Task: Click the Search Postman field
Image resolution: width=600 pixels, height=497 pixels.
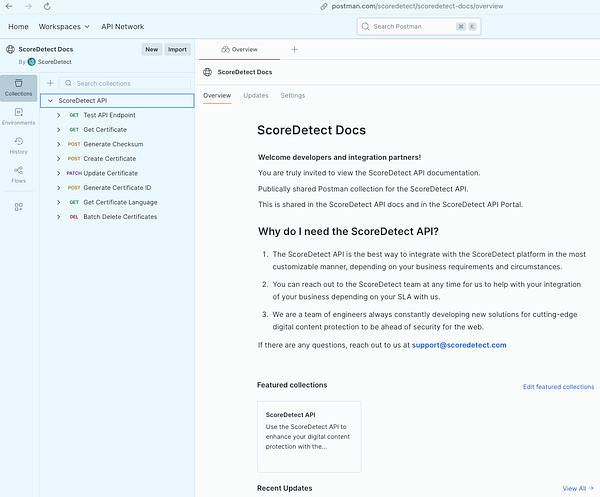Action: click(x=419, y=26)
